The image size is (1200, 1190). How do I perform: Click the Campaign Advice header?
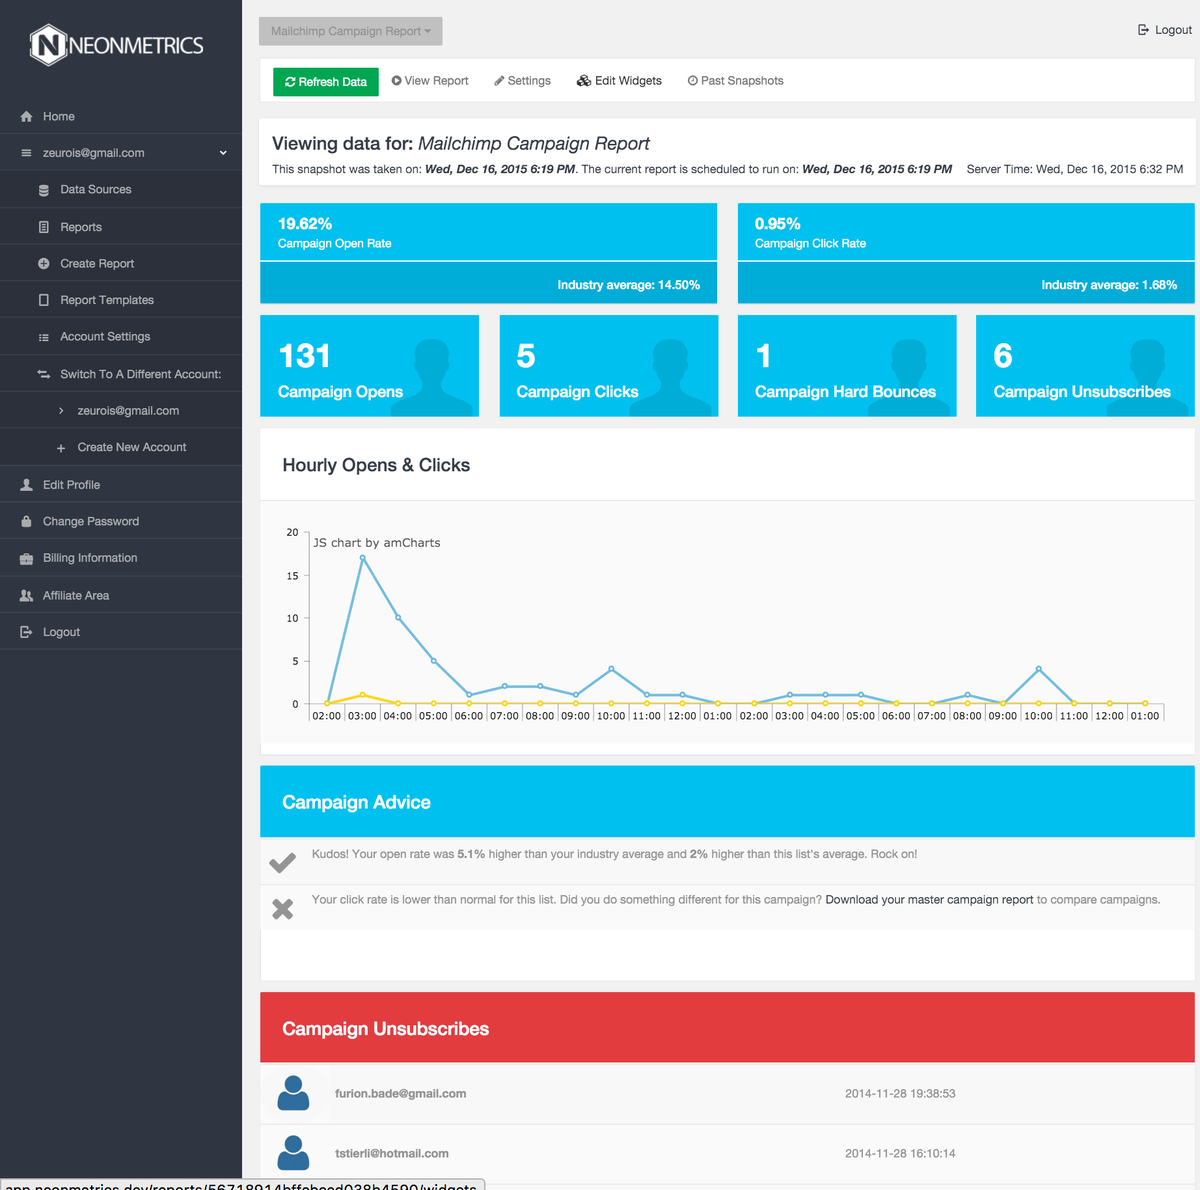[727, 802]
